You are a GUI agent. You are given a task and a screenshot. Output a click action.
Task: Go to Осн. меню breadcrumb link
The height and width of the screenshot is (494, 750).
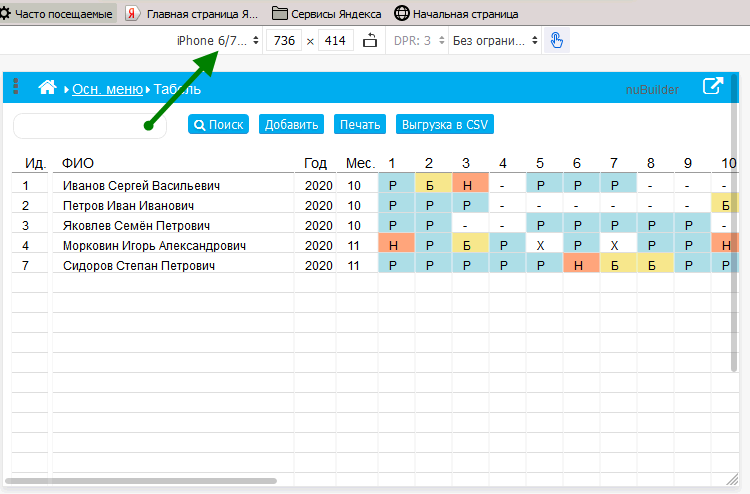point(107,89)
